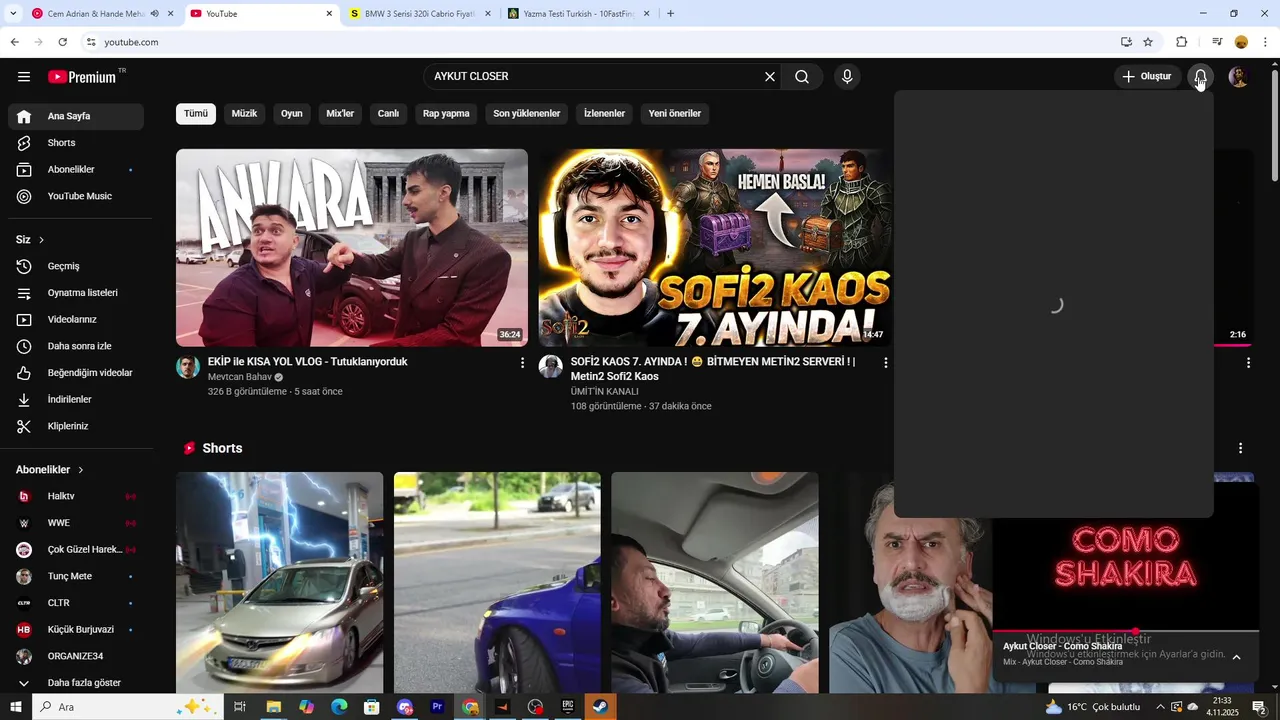Select the Yeni öneriler chip
The image size is (1280, 720).
click(674, 114)
